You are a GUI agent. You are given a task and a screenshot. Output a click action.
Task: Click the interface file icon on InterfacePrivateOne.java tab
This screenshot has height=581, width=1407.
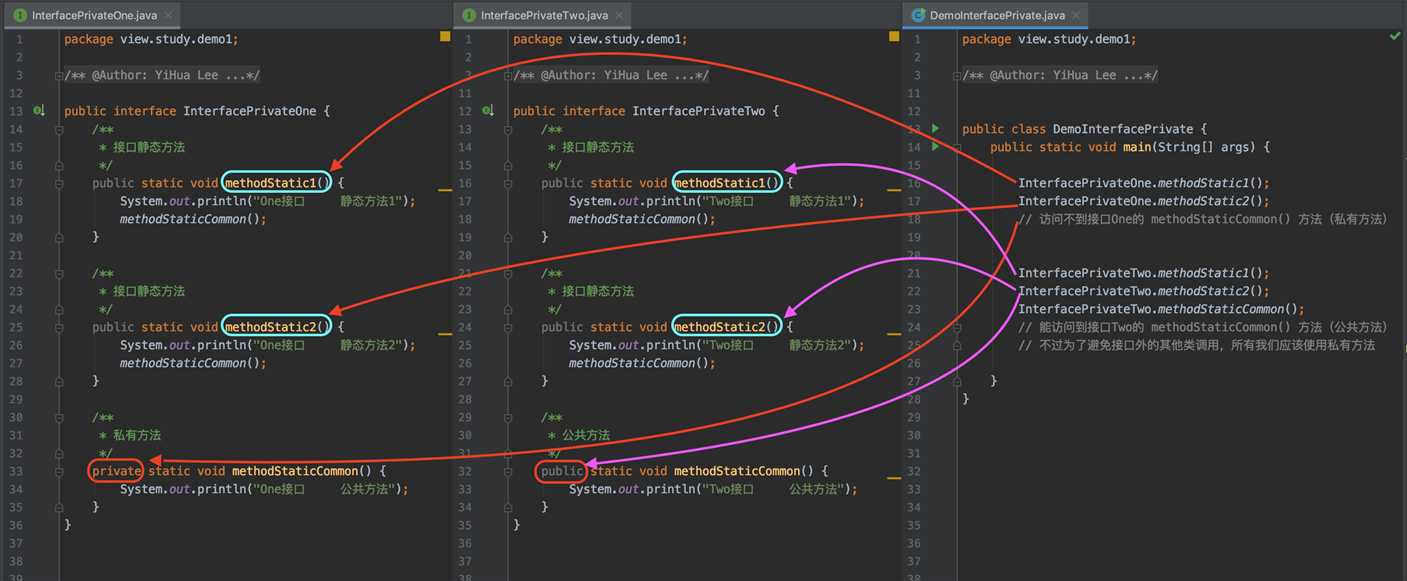[20, 16]
